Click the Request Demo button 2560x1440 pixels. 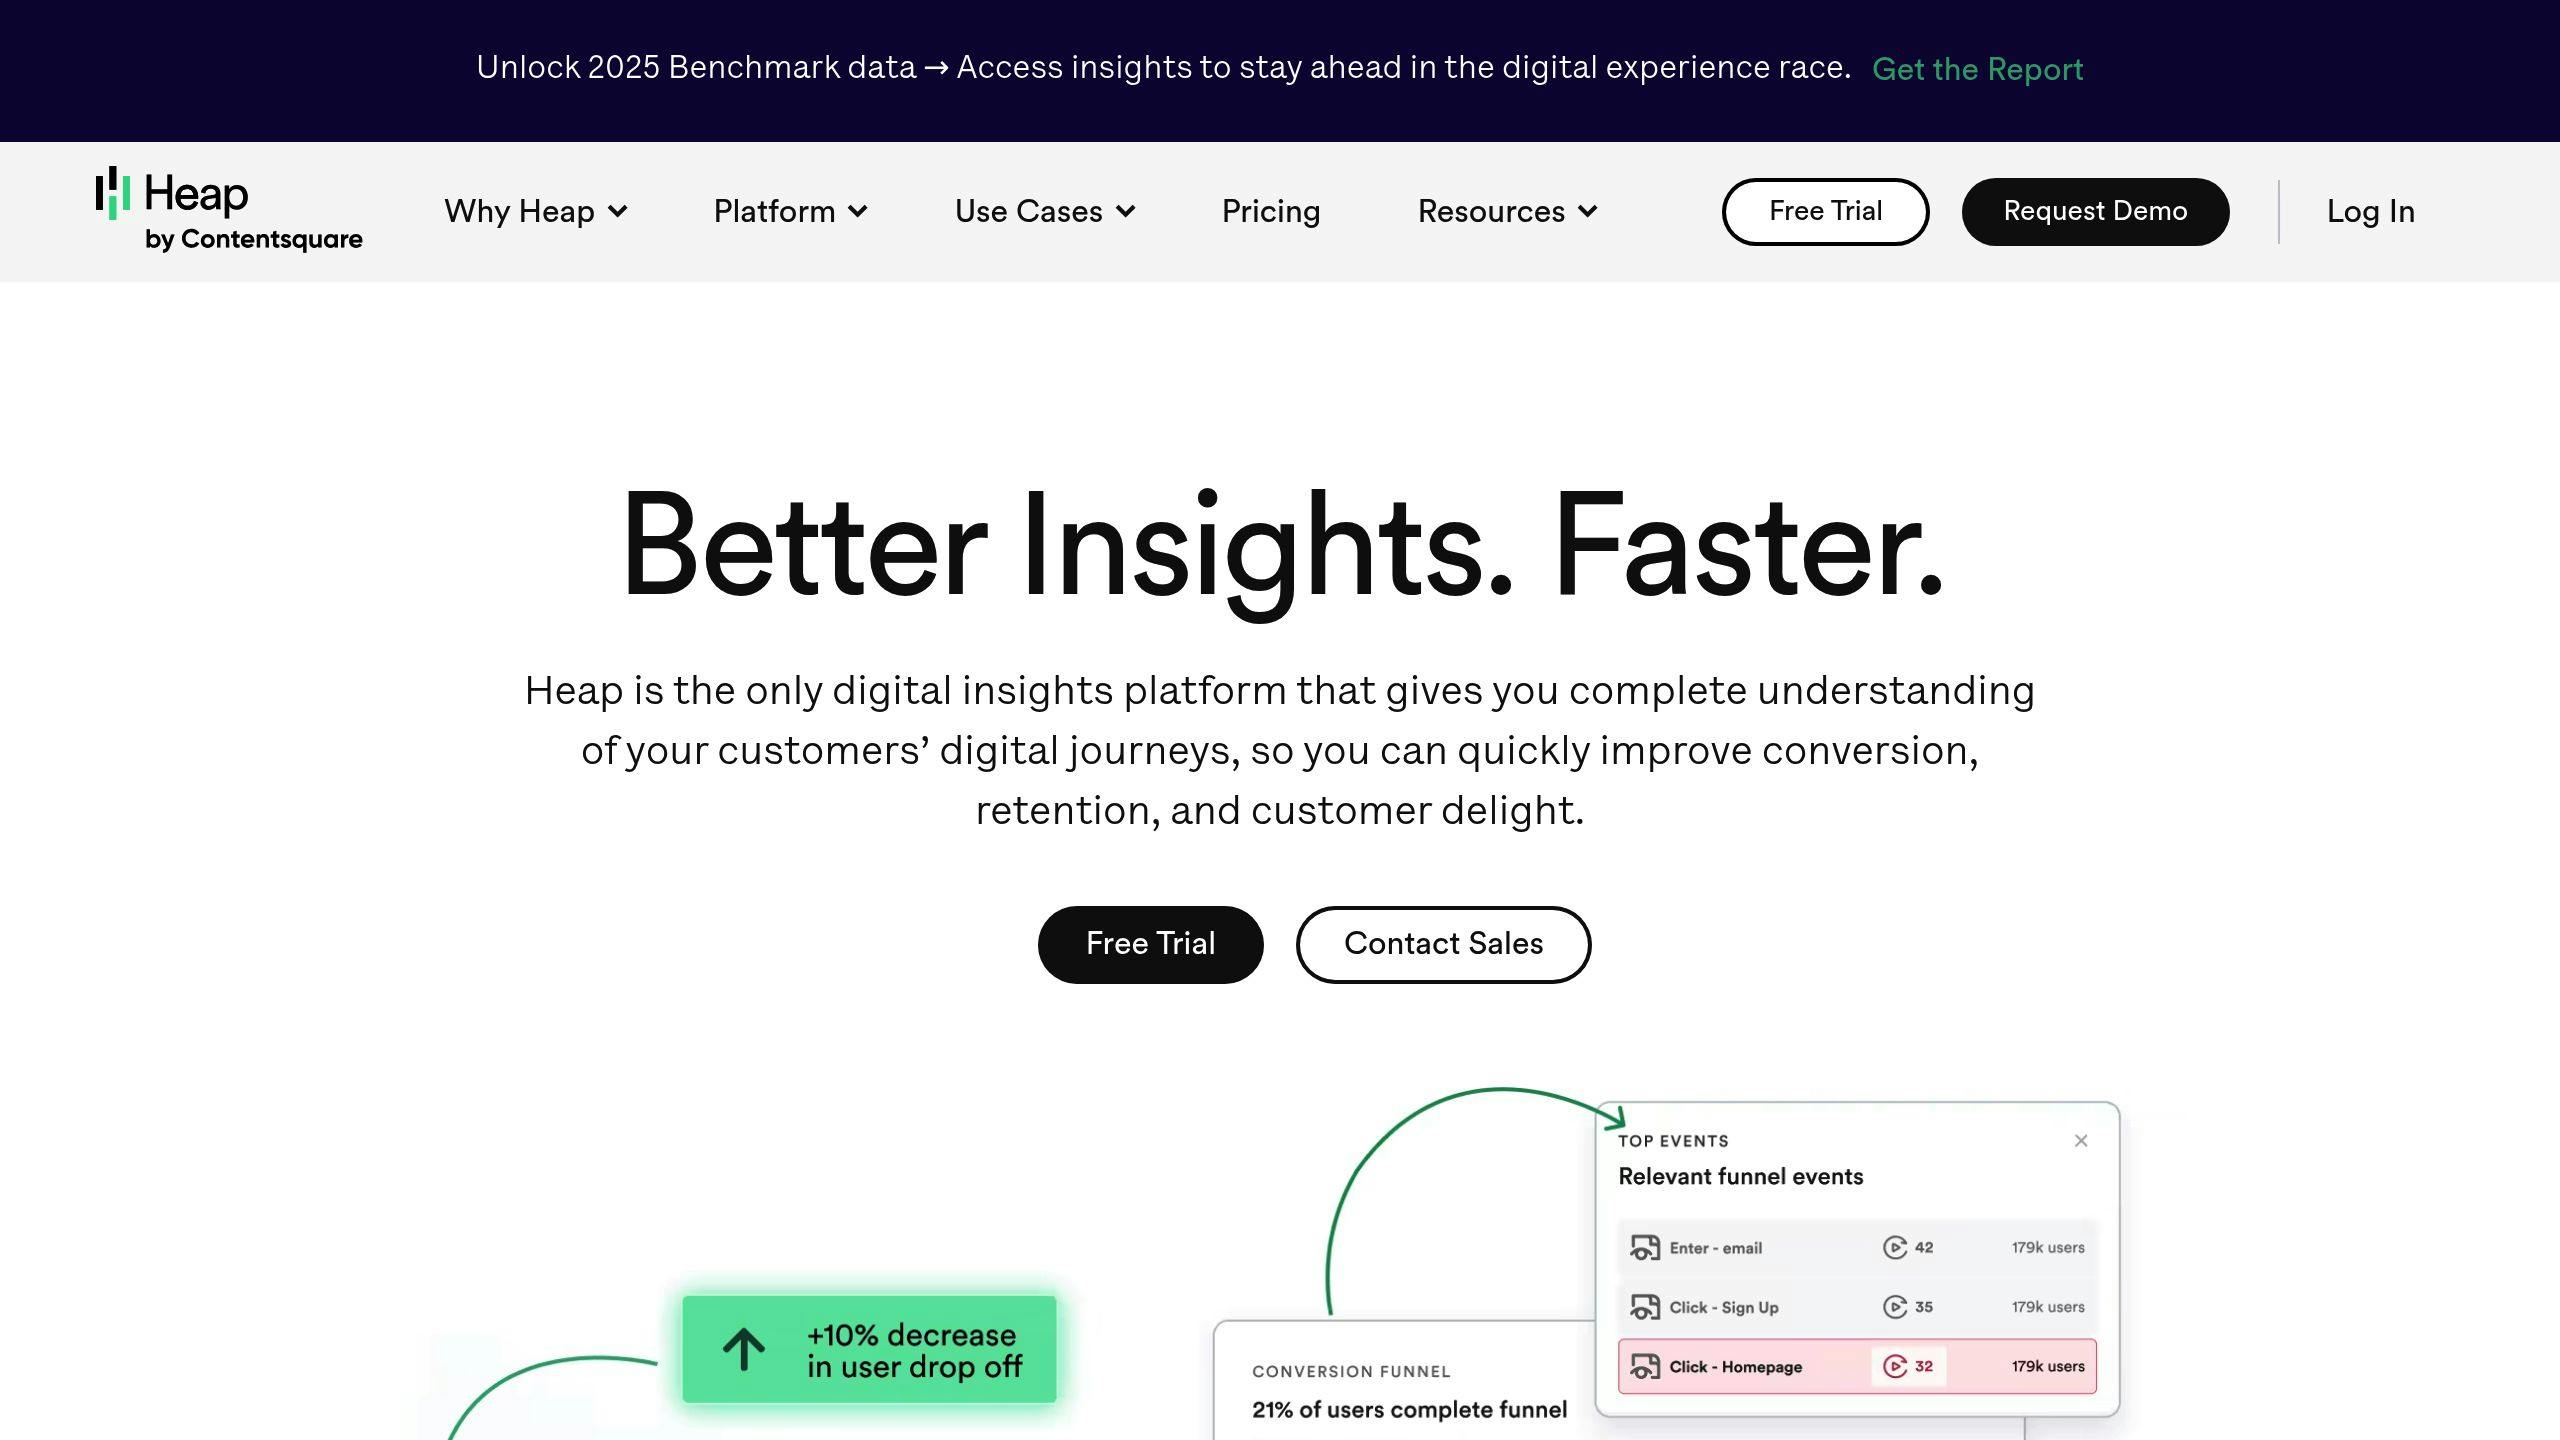point(2095,211)
